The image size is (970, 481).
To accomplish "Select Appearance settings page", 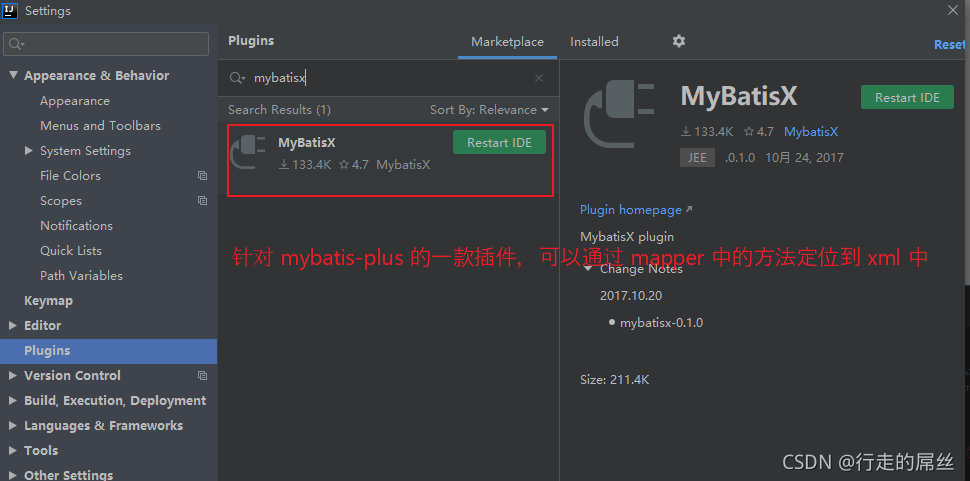I will tap(75, 101).
